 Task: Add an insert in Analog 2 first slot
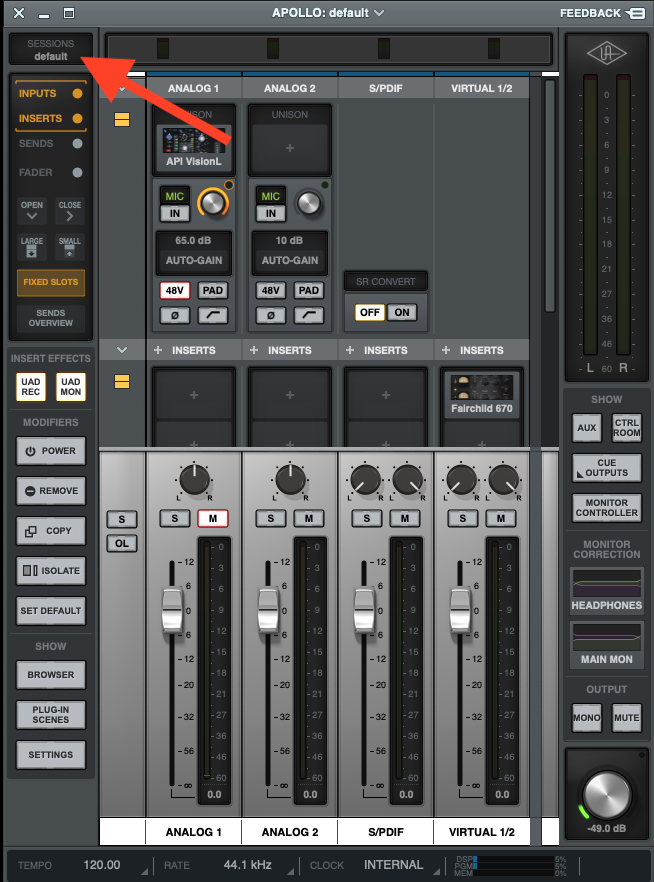290,395
